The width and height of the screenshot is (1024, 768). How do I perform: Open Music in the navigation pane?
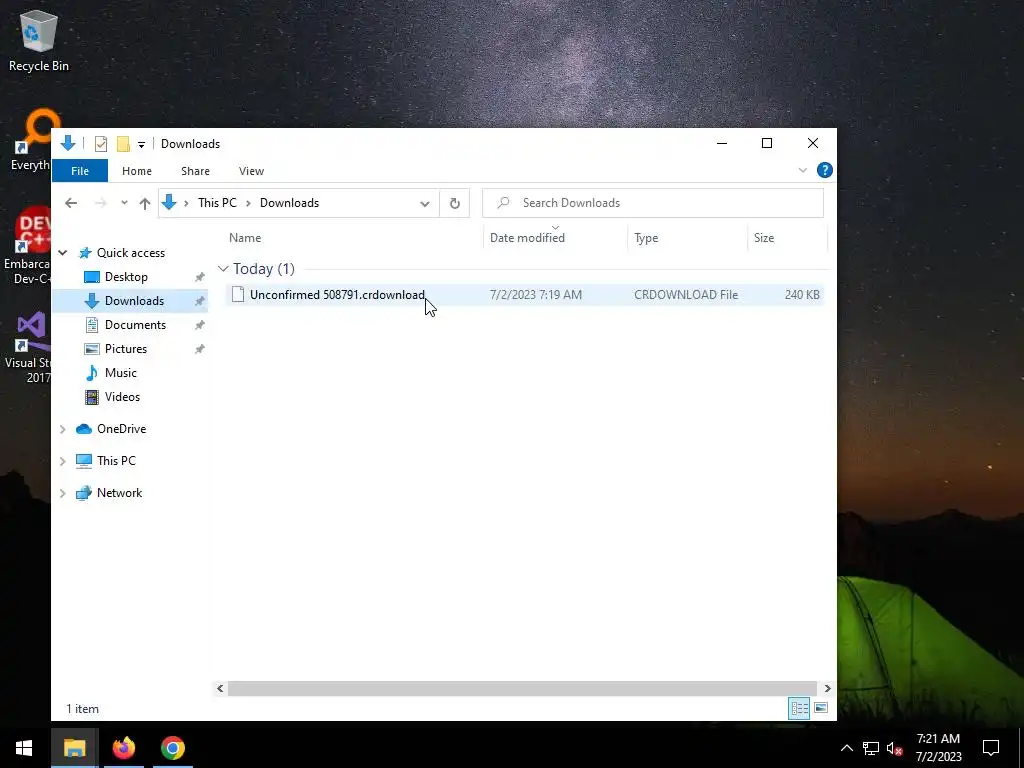tap(120, 373)
